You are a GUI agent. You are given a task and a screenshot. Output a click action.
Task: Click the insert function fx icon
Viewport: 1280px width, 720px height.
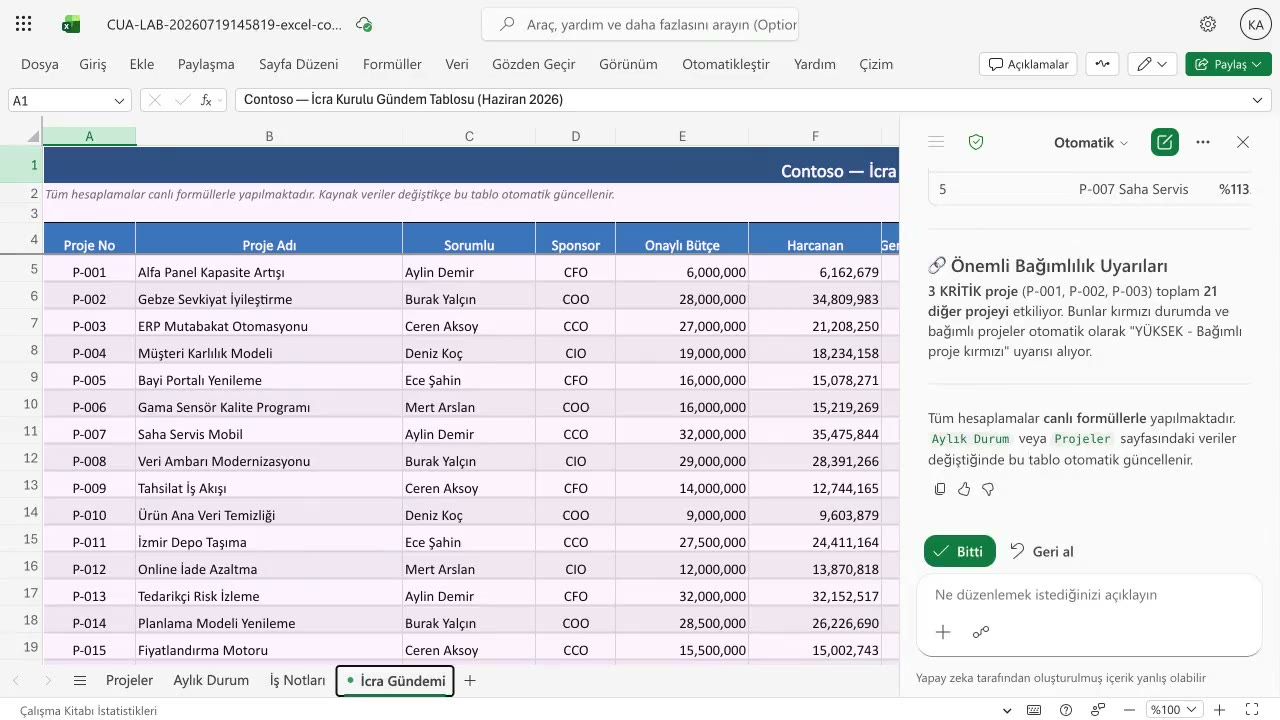pos(206,100)
